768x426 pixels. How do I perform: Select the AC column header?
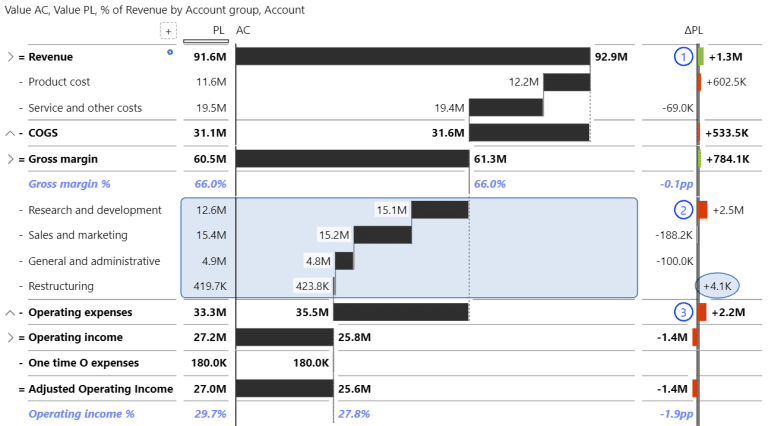[244, 31]
